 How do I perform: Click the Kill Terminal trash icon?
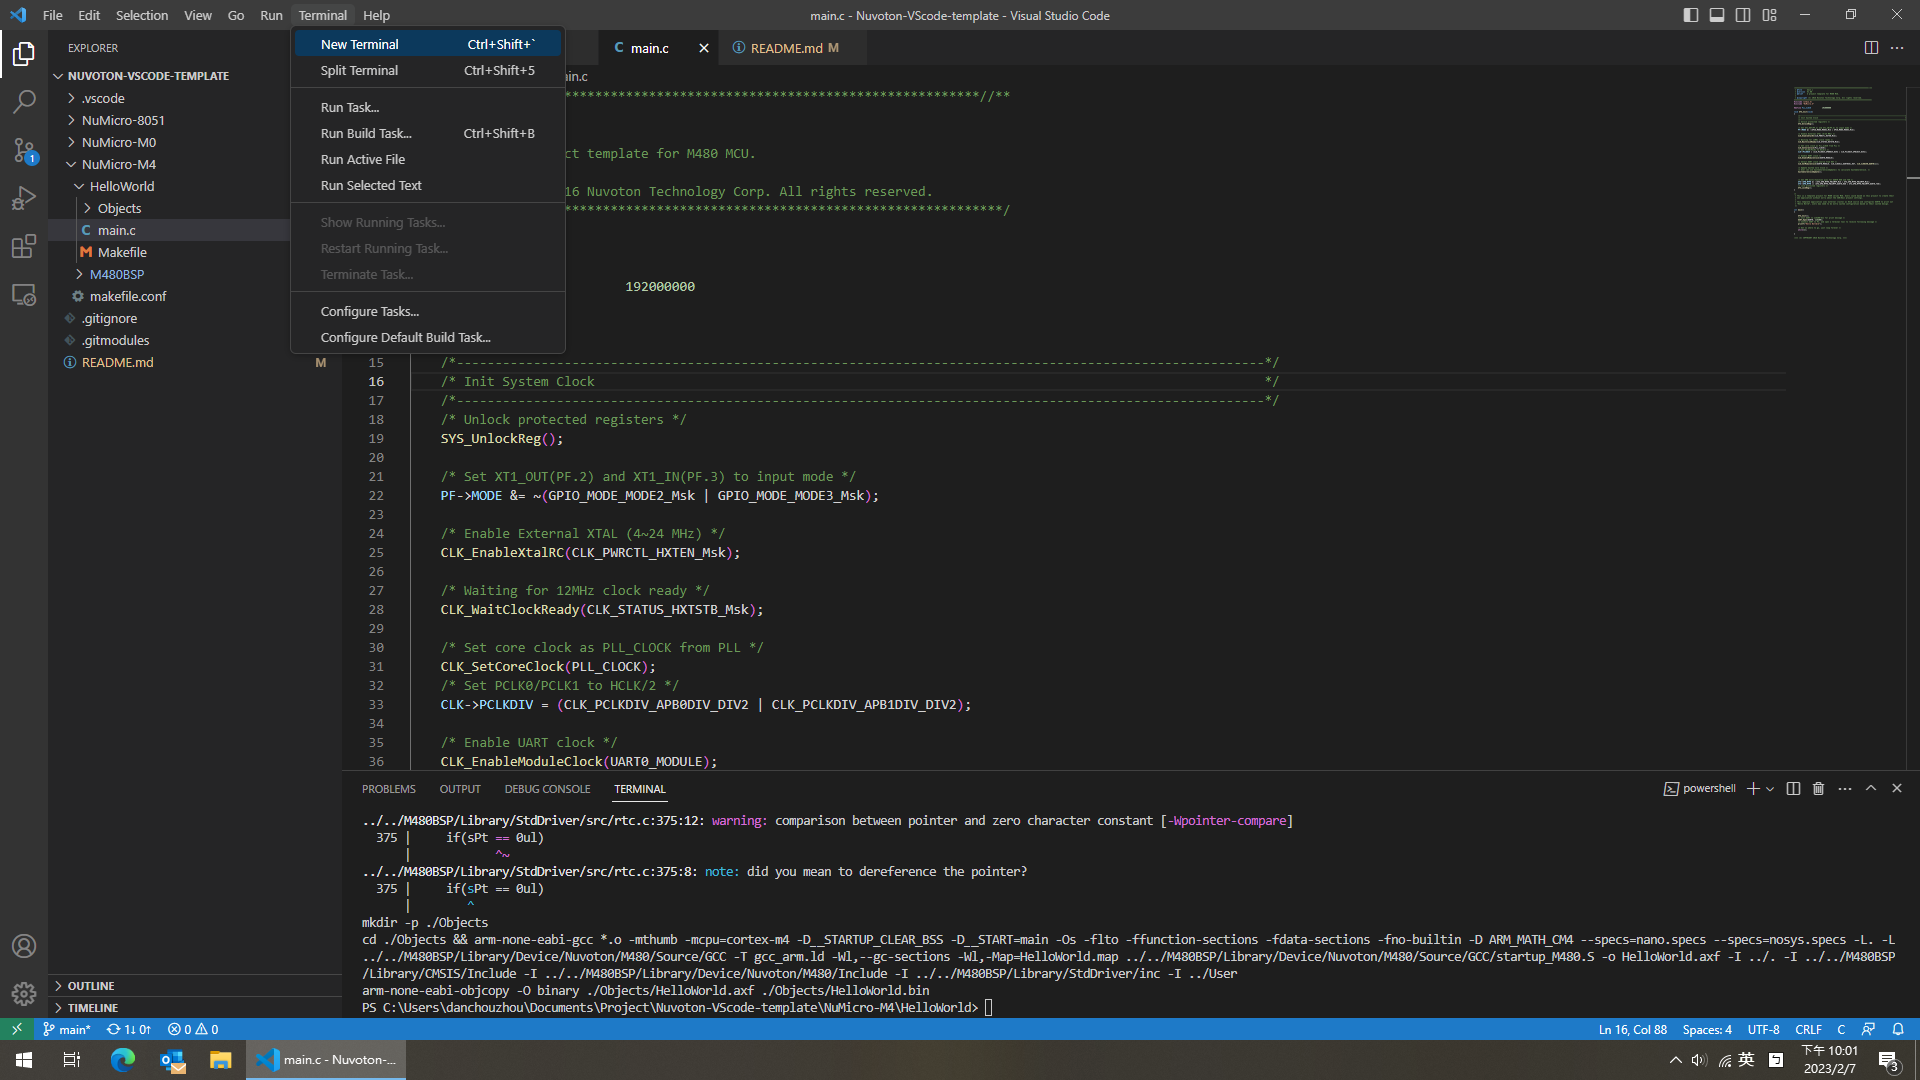1818,789
